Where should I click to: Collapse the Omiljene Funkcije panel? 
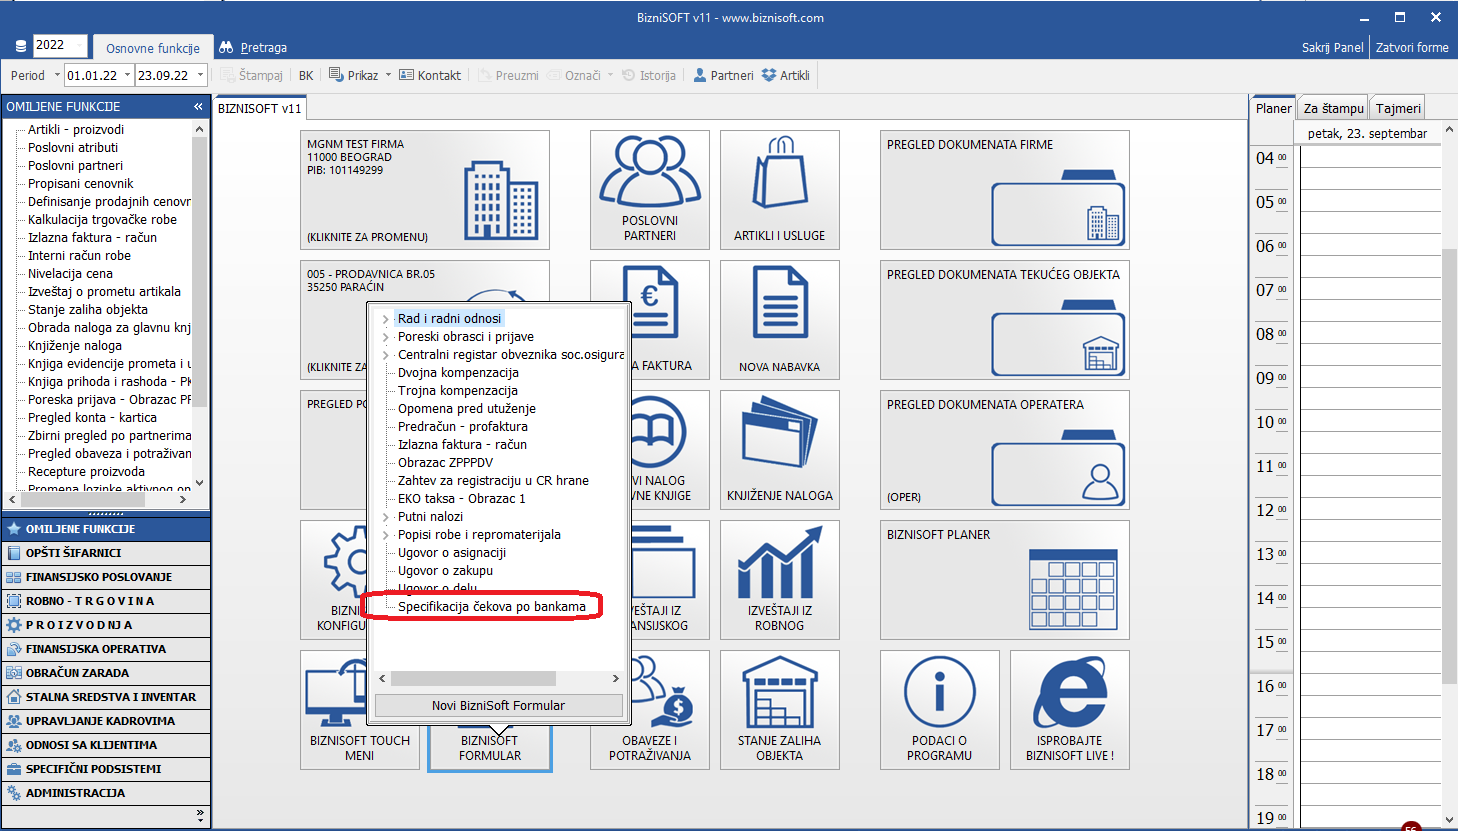pos(198,106)
